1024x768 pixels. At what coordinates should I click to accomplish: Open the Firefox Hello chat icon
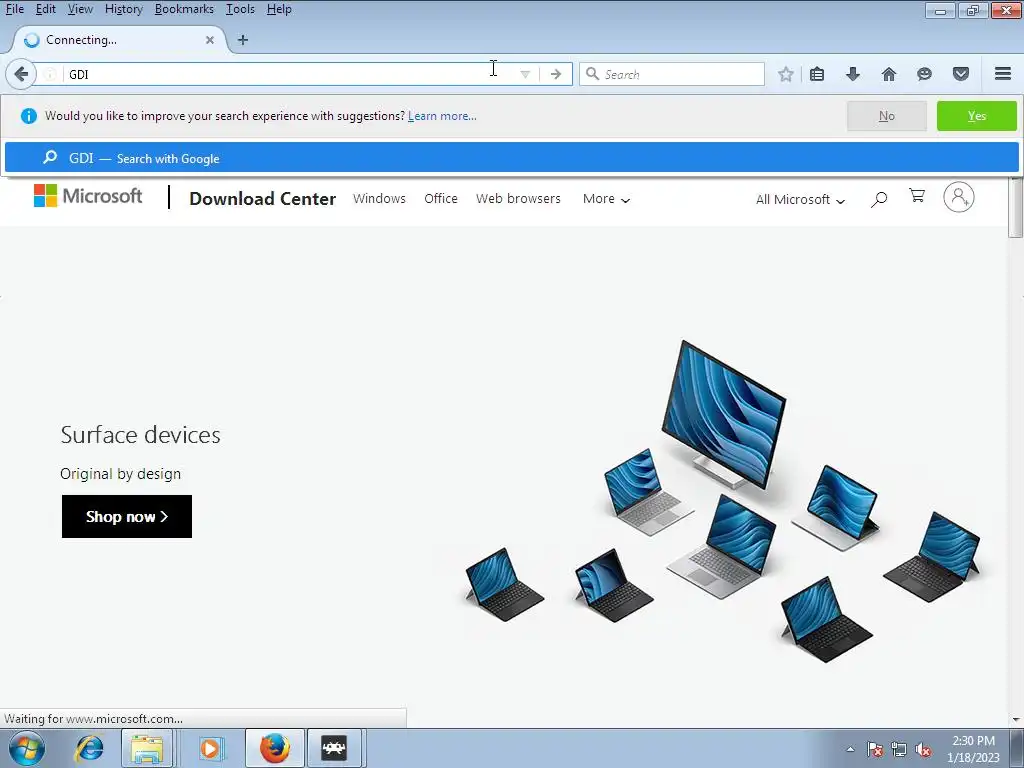click(924, 74)
